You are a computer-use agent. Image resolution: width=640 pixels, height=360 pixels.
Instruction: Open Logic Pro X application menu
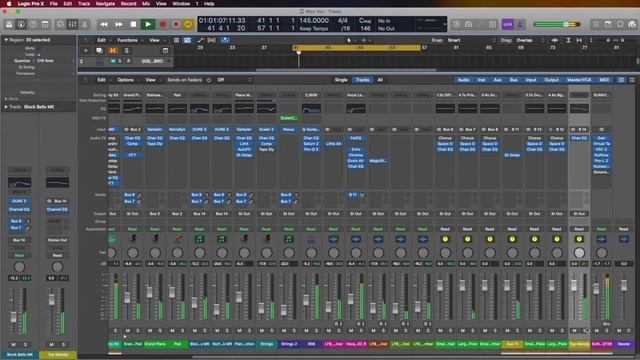click(x=31, y=4)
